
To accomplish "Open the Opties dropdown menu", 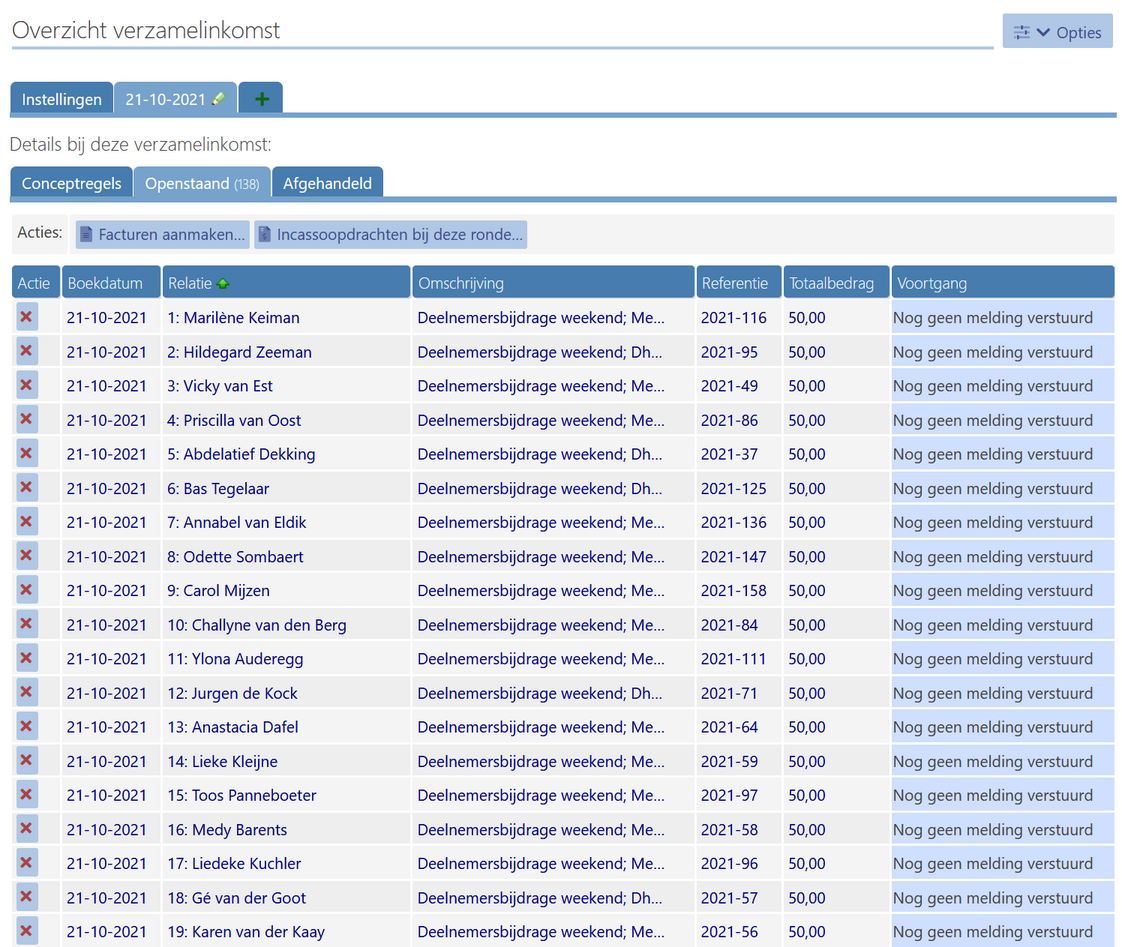I will 1057,32.
